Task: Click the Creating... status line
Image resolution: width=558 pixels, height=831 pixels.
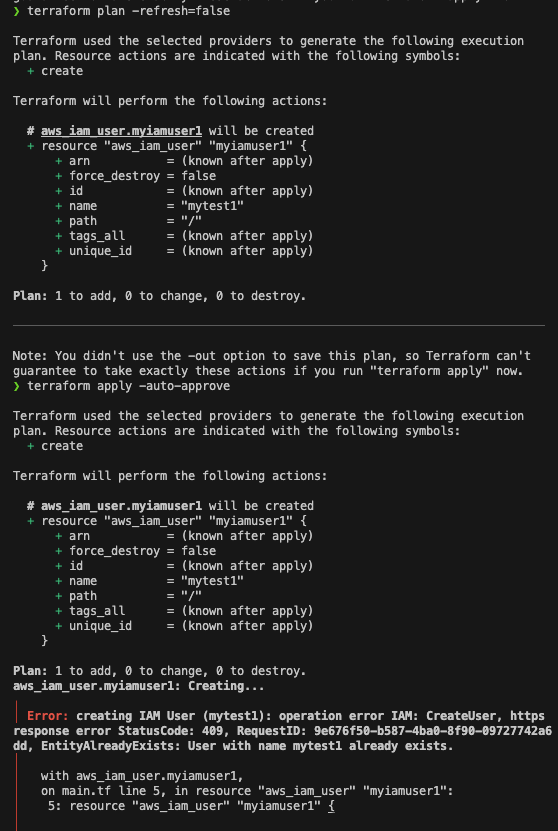Action: (x=139, y=686)
